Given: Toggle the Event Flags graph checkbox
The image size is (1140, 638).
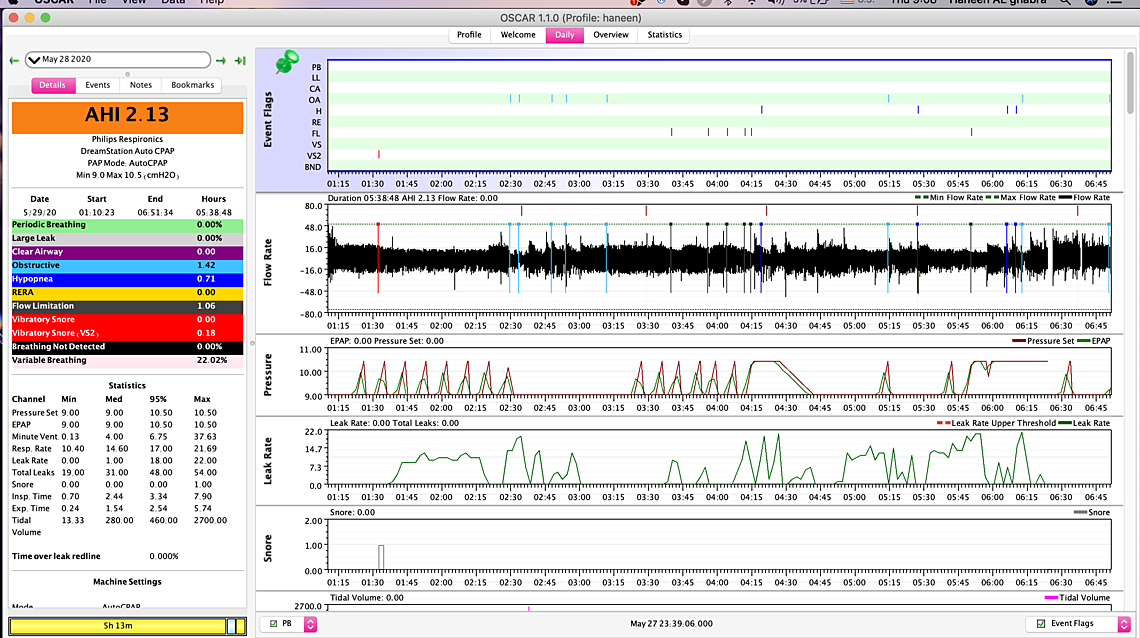Looking at the screenshot, I should pyautogui.click(x=1040, y=624).
